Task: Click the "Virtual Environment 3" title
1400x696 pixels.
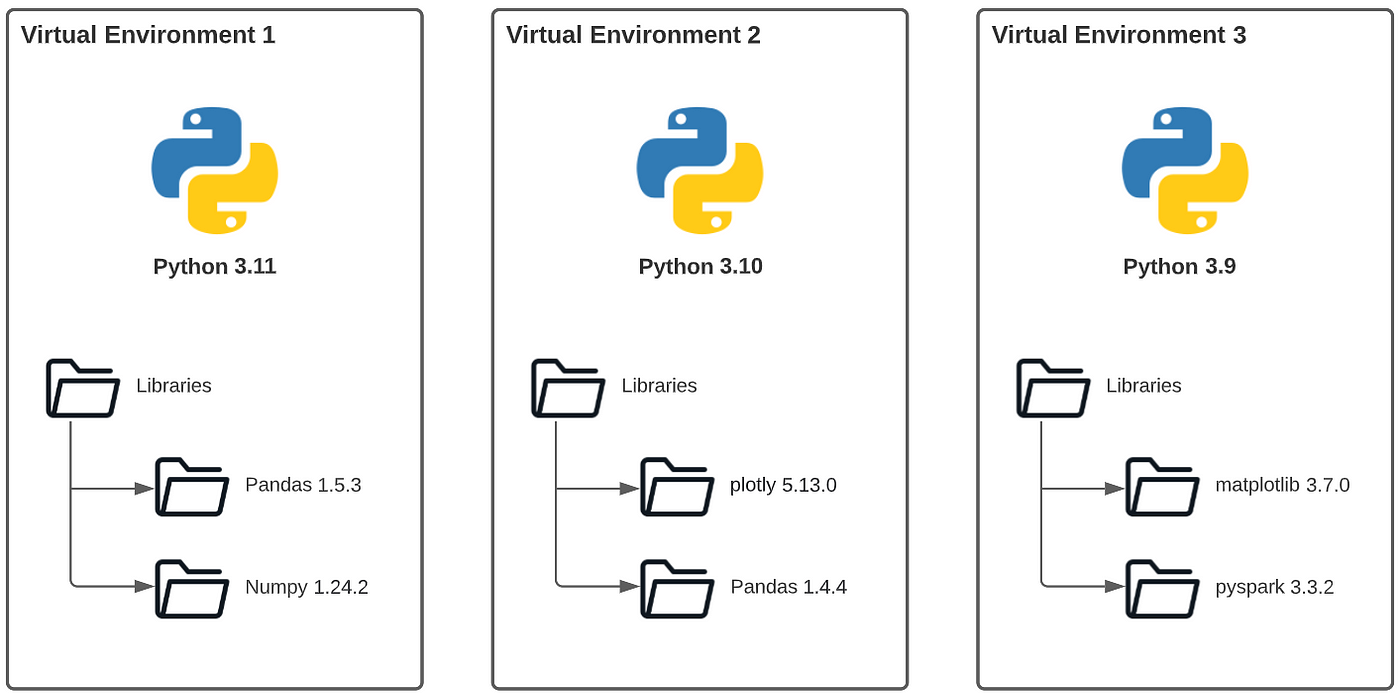Action: coord(1119,35)
